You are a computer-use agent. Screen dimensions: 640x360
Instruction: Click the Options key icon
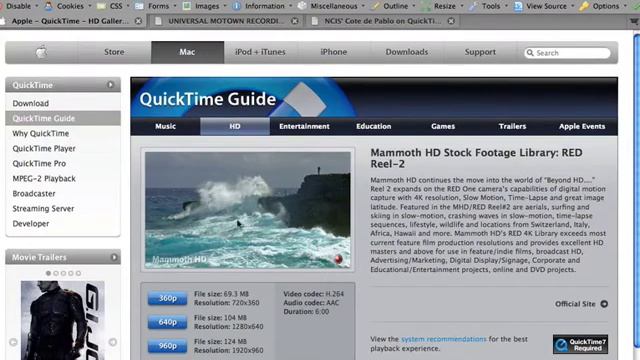[x=584, y=6]
